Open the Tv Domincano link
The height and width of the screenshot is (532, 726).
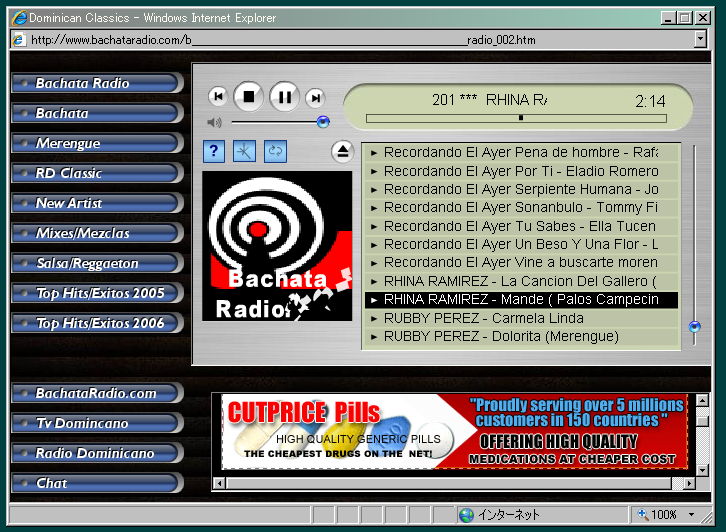pos(96,423)
